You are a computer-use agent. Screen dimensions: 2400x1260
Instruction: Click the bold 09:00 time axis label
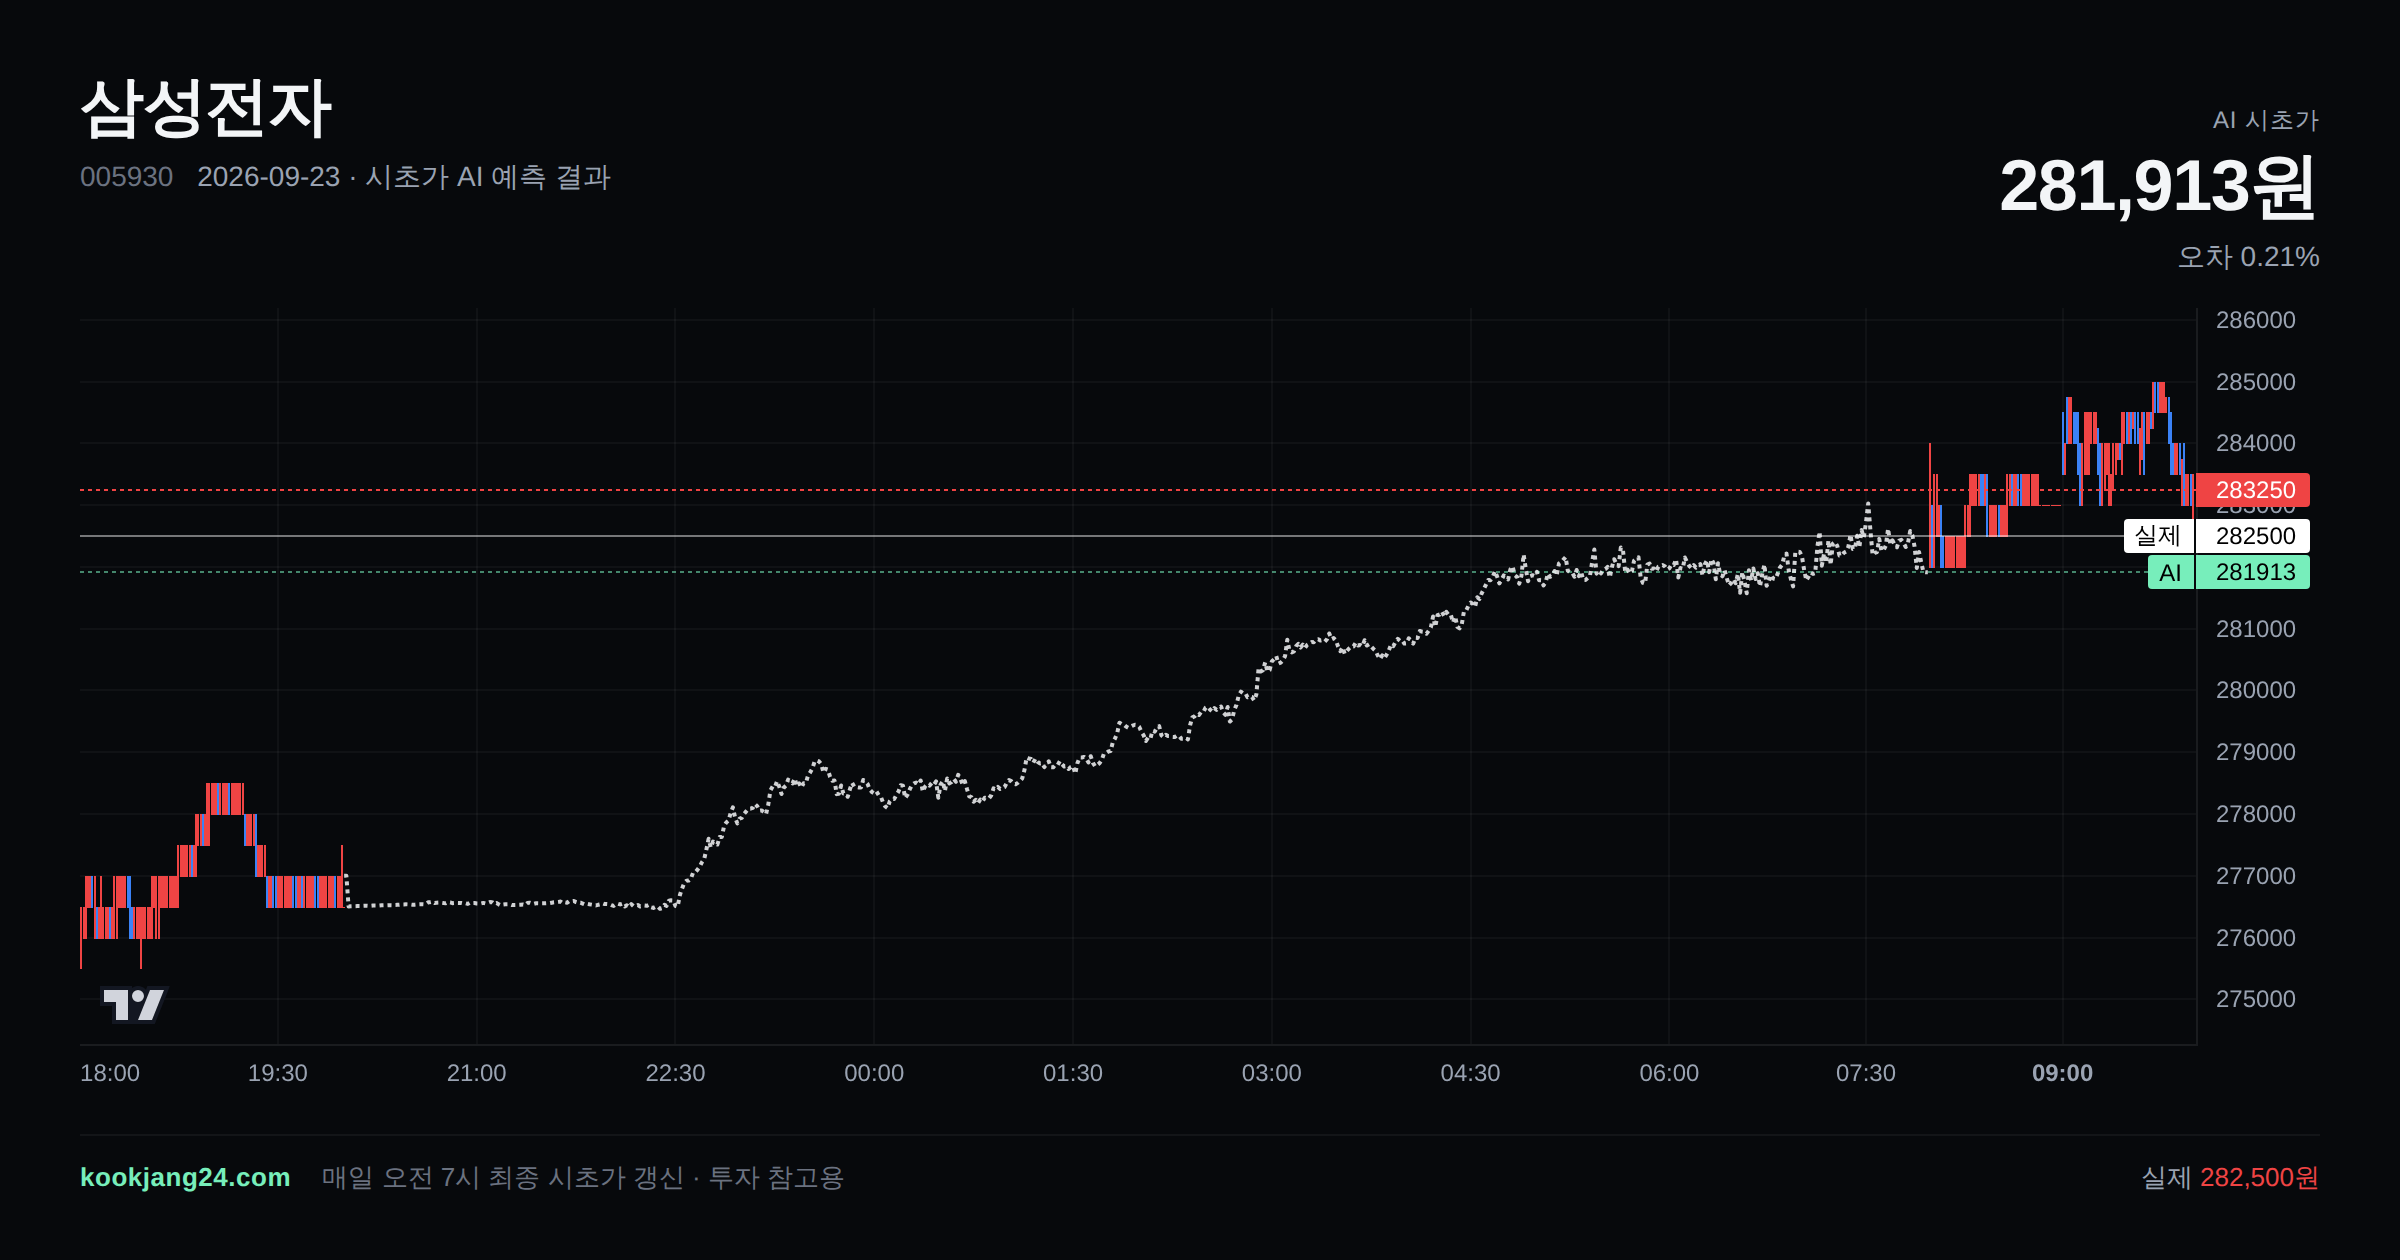pyautogui.click(x=2062, y=1073)
